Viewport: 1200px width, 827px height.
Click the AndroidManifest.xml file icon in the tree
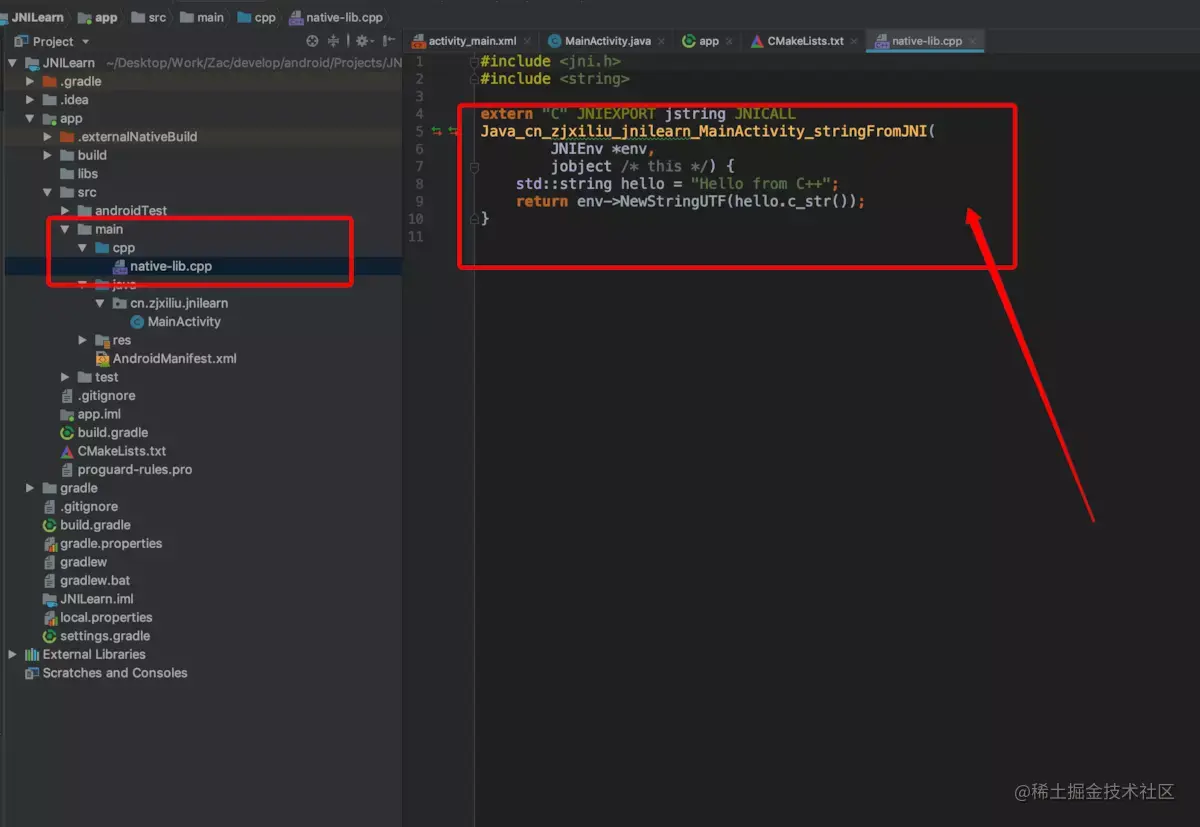click(102, 359)
